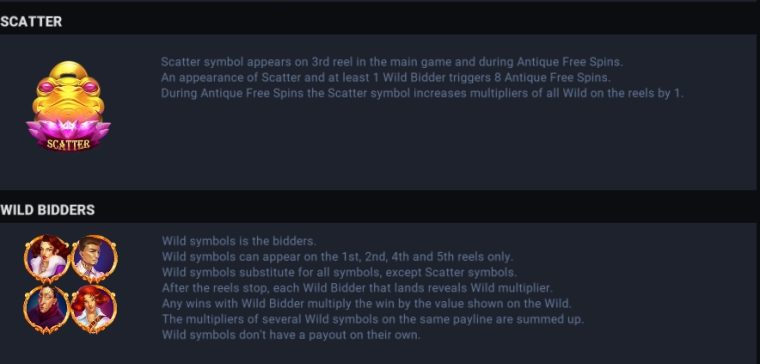Click the 'Wild symbols is the bidders' line

click(239, 241)
